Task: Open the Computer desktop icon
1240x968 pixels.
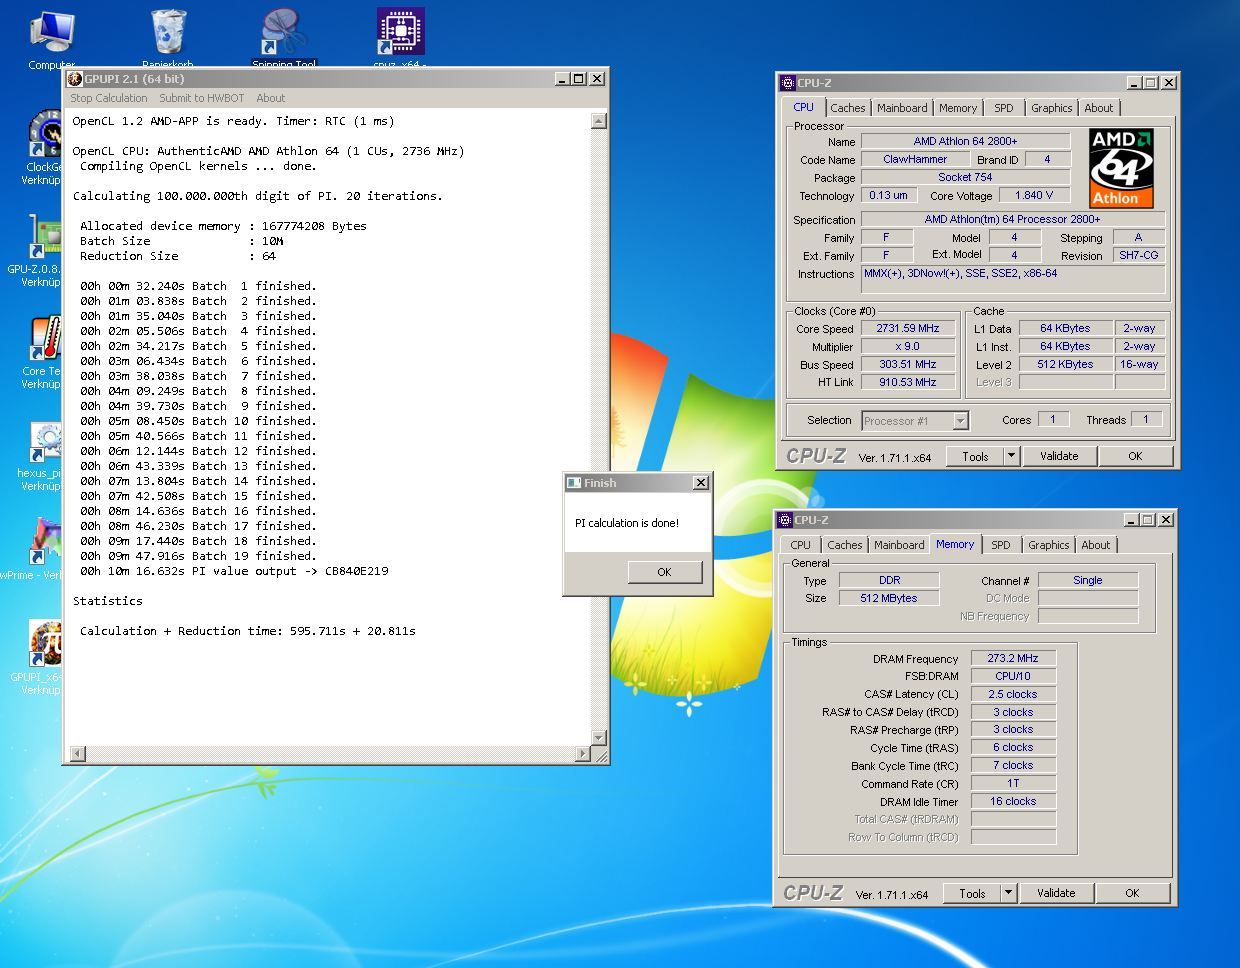Action: coord(51,38)
